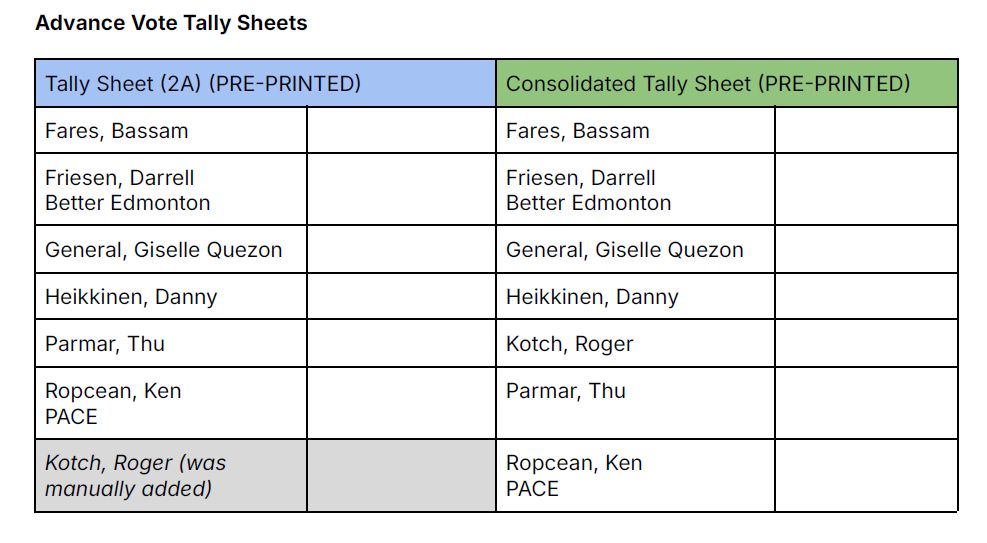Click Friesen, Darrell Better Edmonton in 2A sheet
Image resolution: width=987 pixels, height=543 pixels.
pos(128,190)
